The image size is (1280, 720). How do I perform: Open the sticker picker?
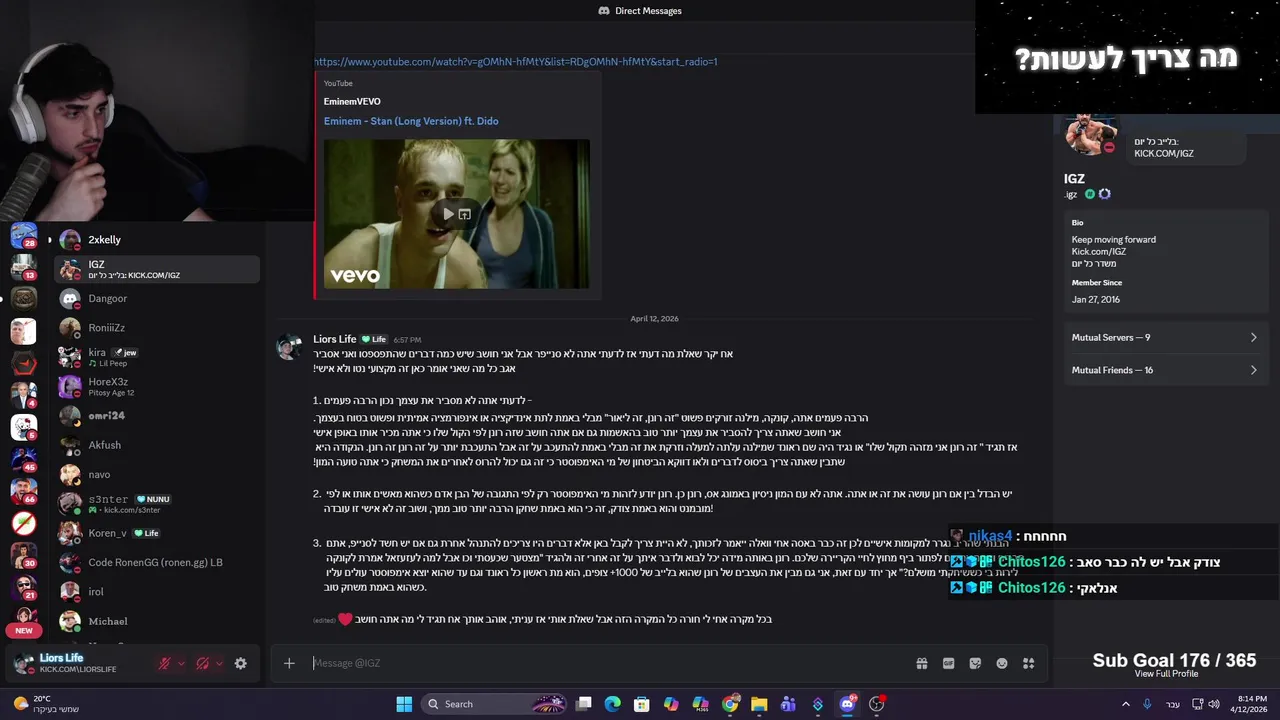point(975,663)
